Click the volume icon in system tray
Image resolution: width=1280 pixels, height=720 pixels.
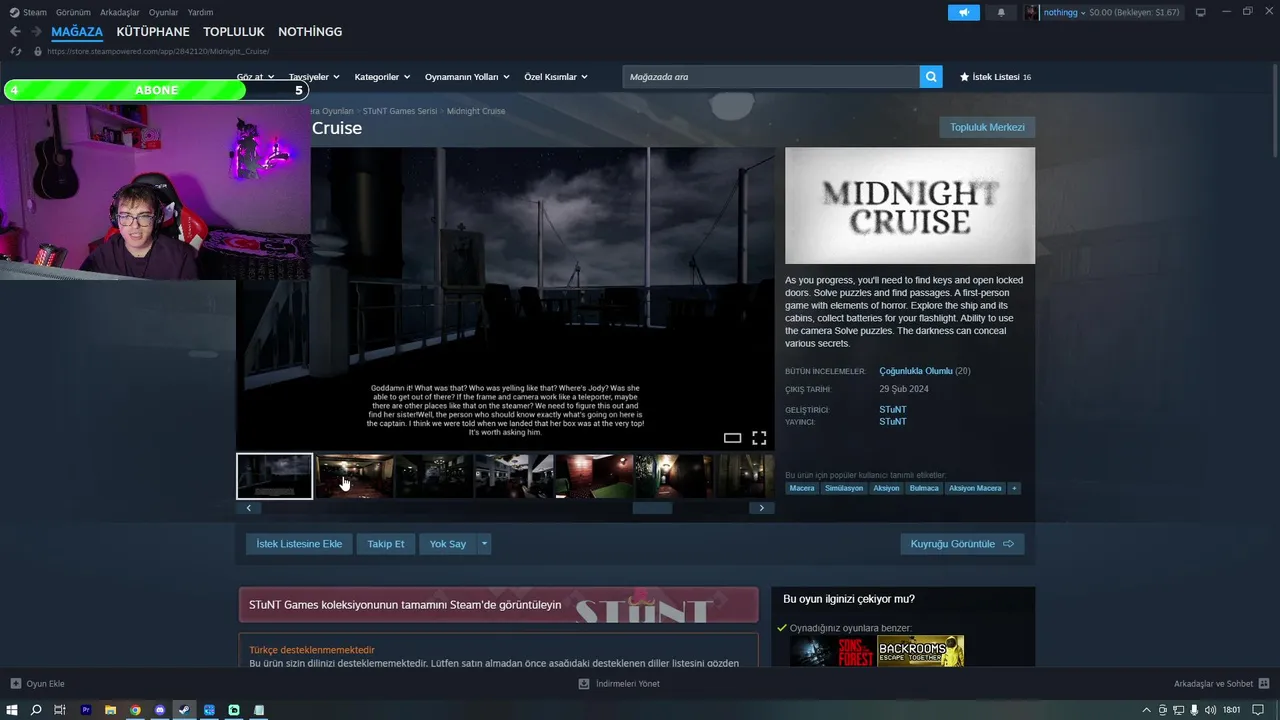click(1210, 710)
